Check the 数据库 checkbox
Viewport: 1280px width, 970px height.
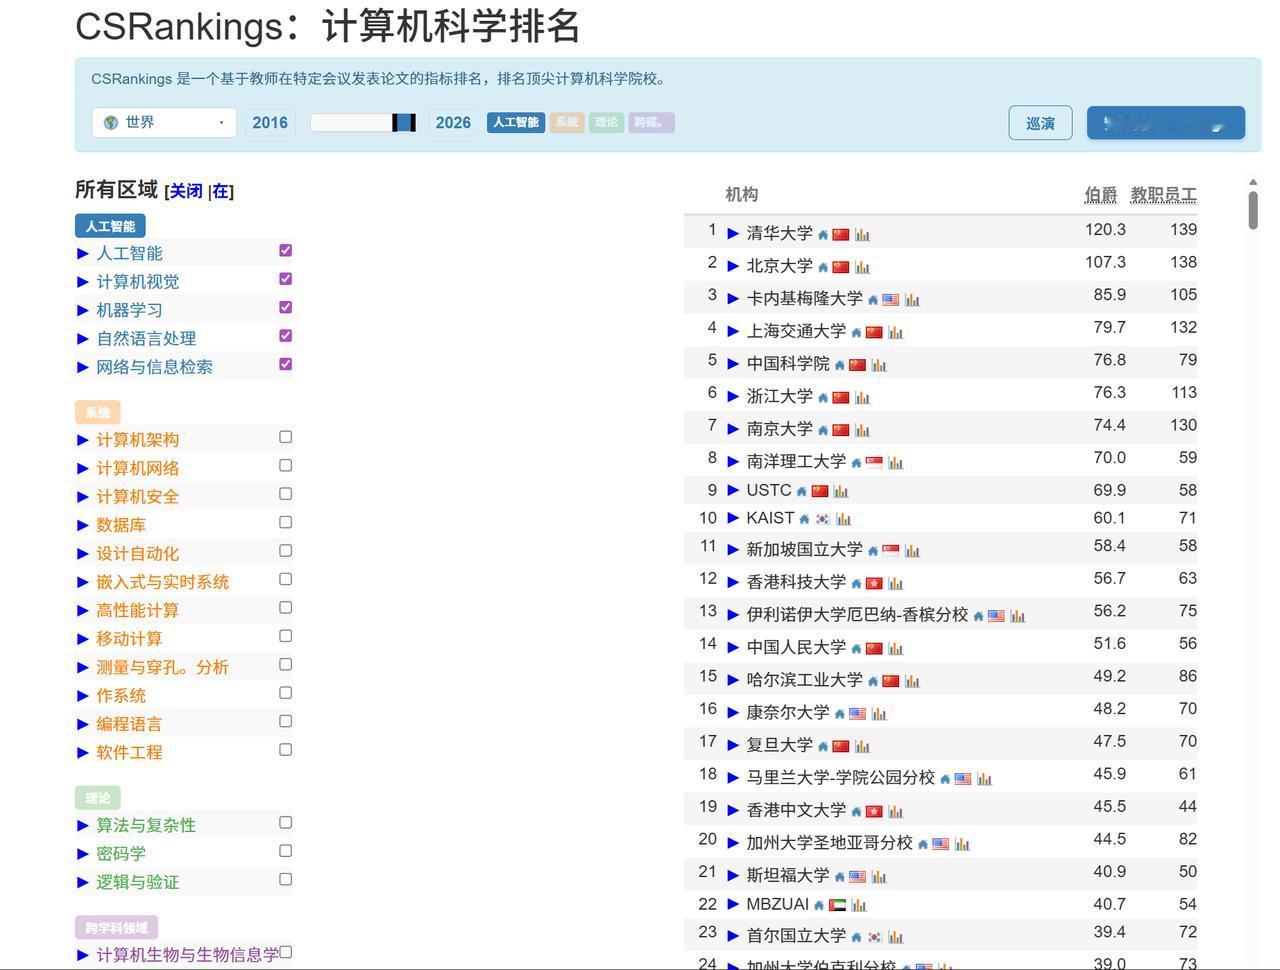[286, 522]
